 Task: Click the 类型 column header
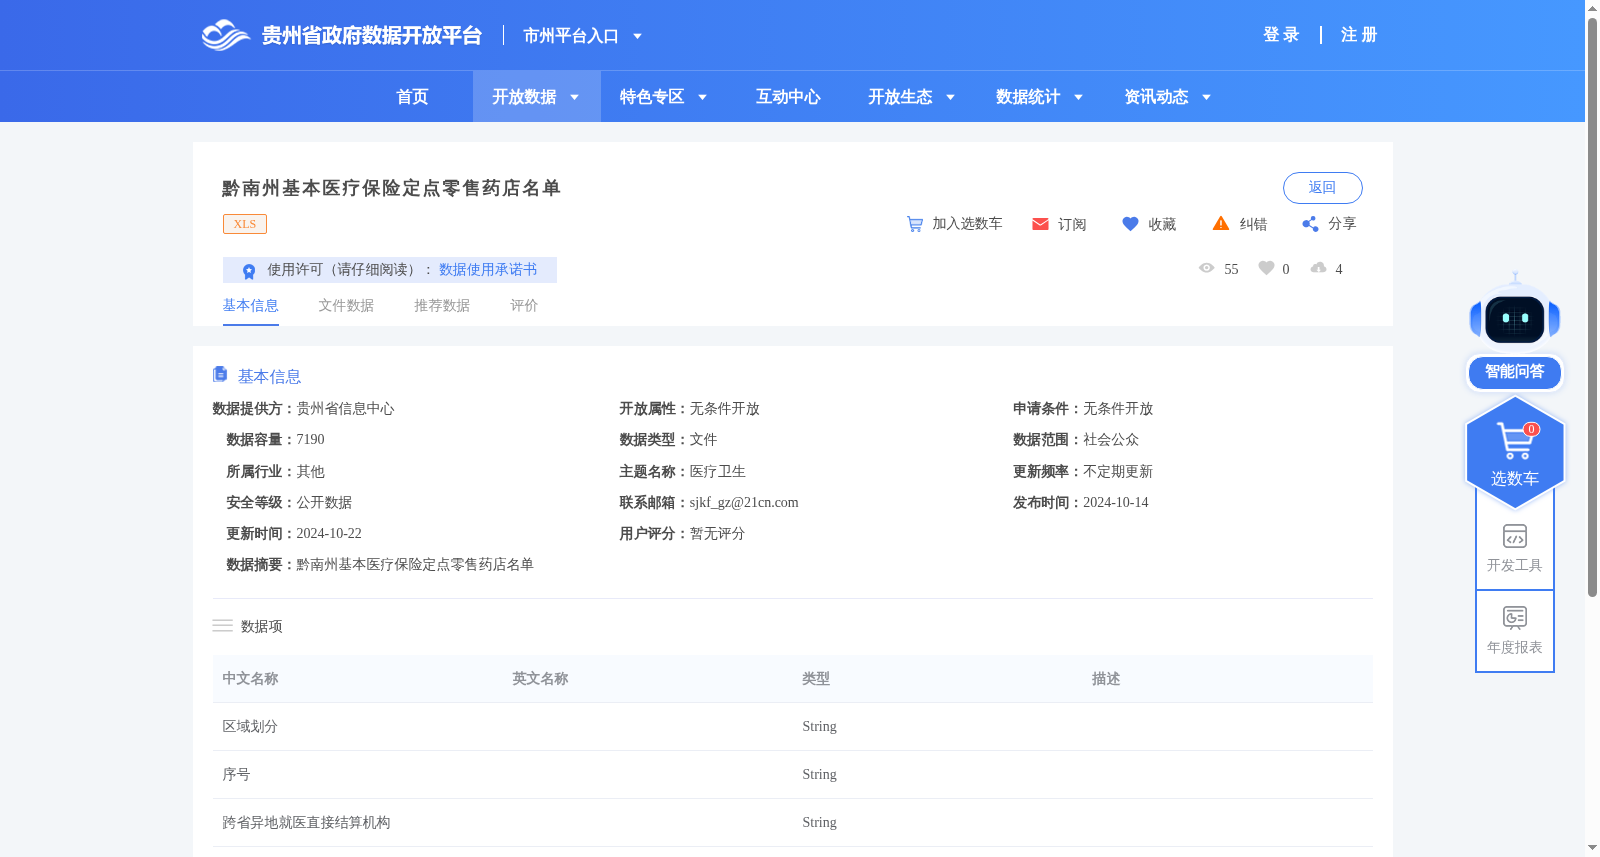click(816, 679)
